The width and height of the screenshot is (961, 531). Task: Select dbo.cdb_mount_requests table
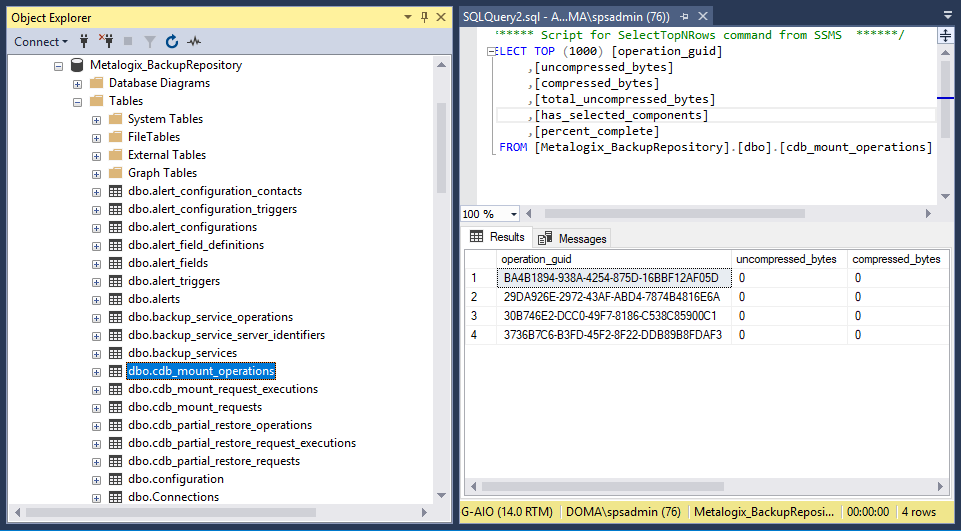click(194, 407)
